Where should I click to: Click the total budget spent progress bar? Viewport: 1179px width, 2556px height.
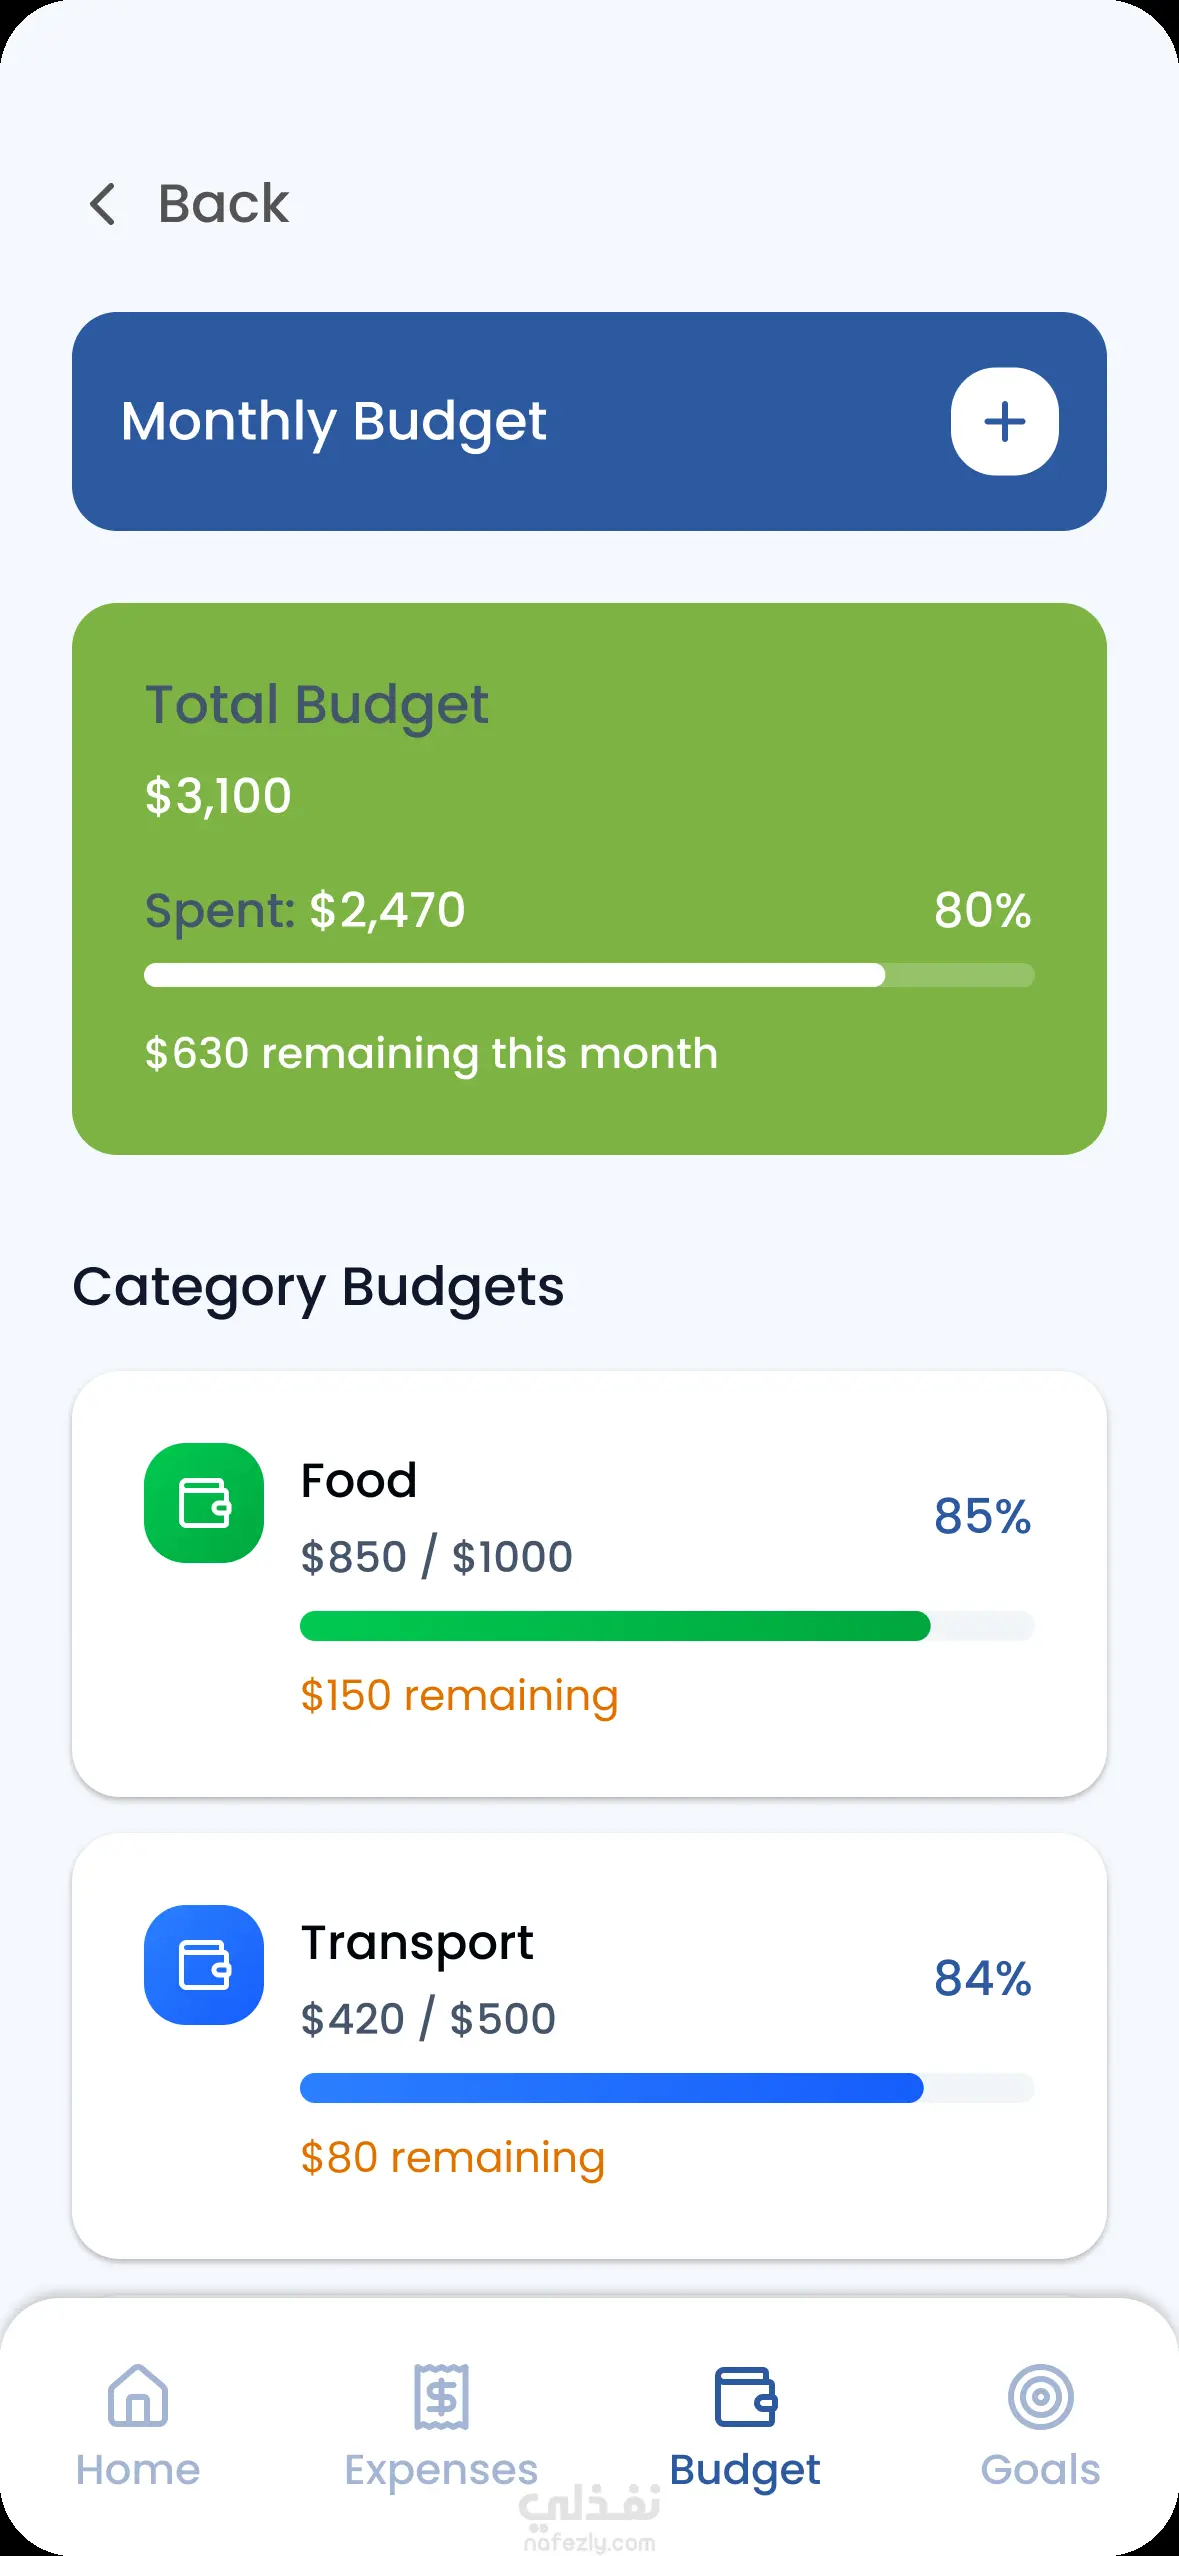coord(589,975)
